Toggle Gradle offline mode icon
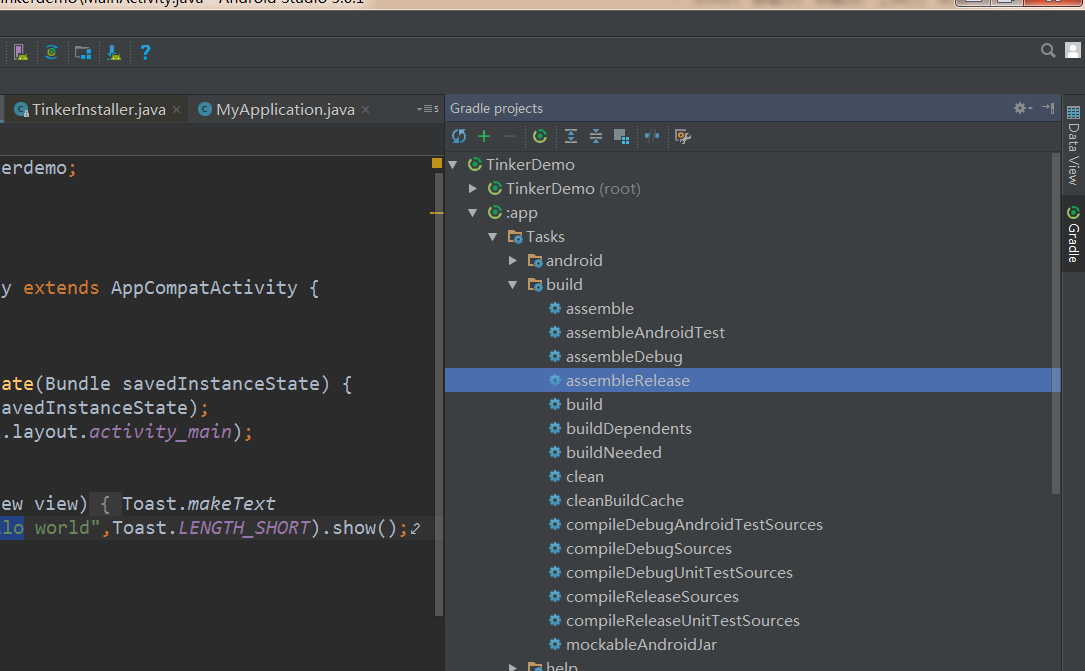Viewport: 1085px width, 671px height. coord(652,136)
